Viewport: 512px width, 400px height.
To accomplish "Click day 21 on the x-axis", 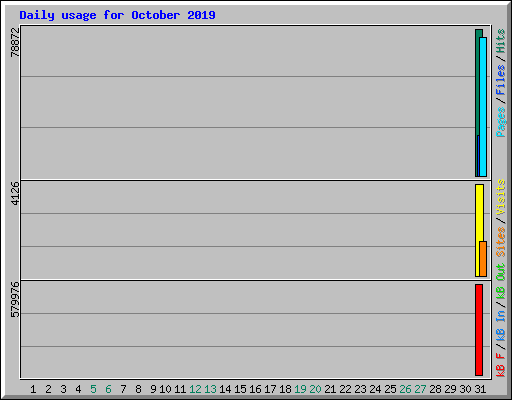I will pyautogui.click(x=330, y=389).
